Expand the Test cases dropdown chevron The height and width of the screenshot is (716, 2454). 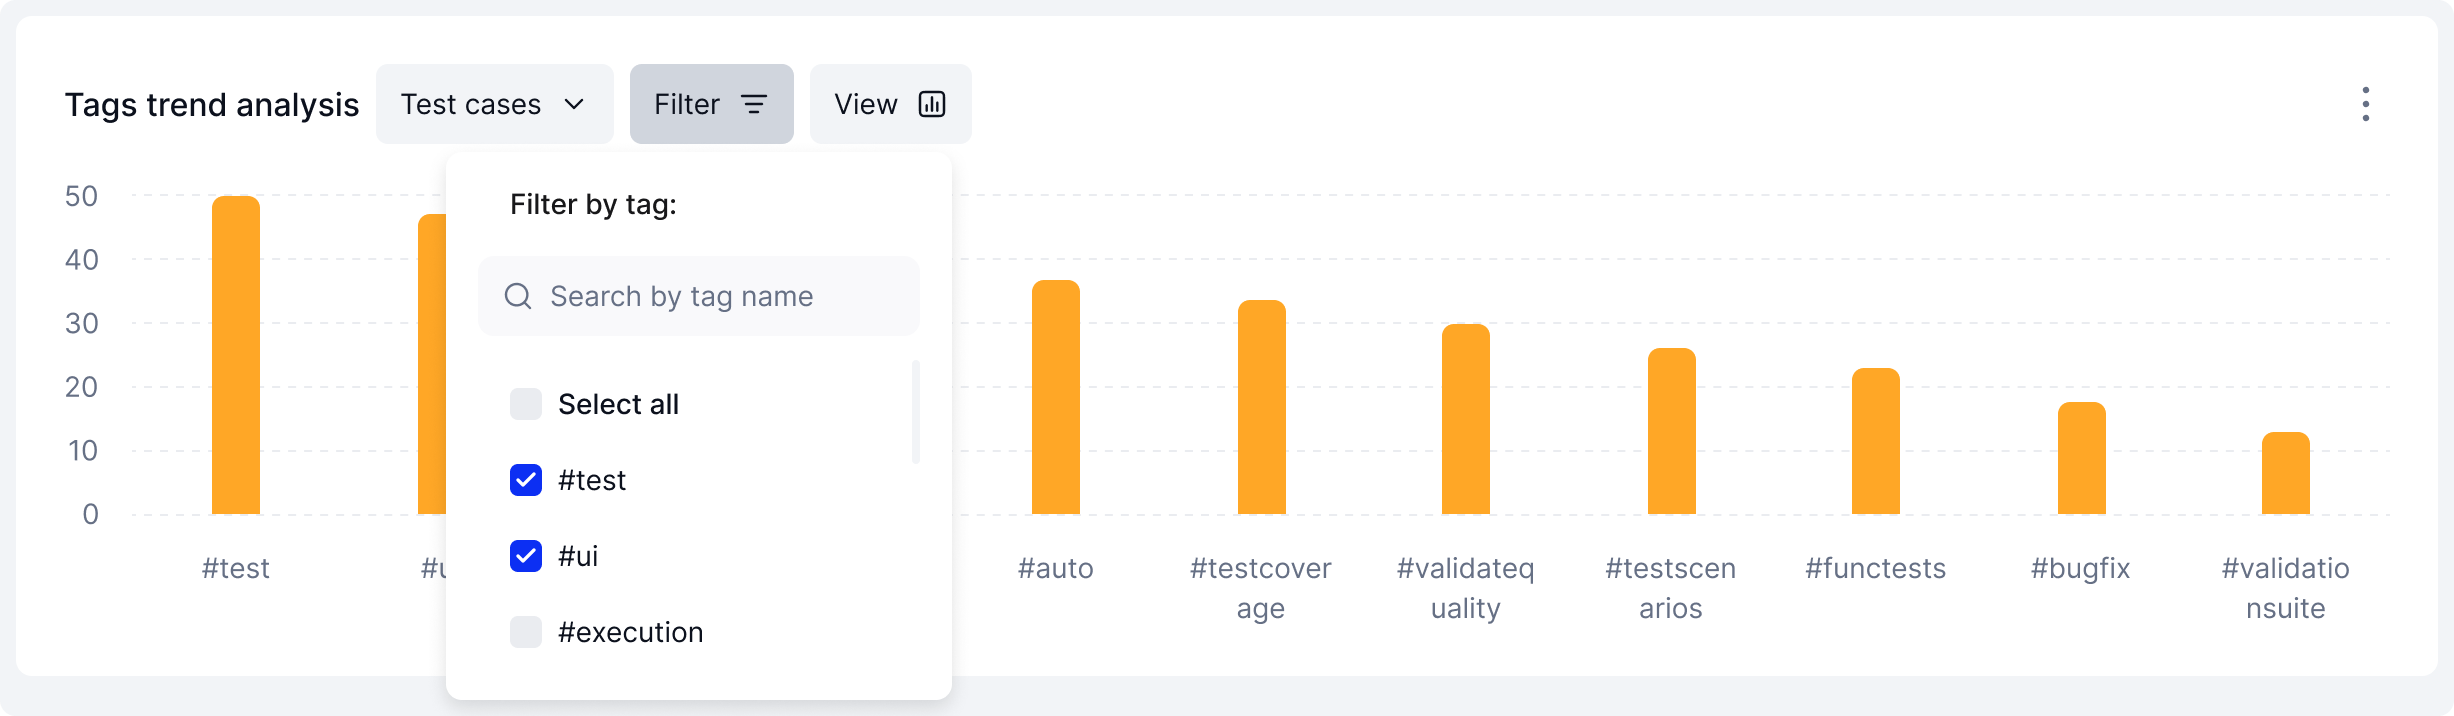574,104
